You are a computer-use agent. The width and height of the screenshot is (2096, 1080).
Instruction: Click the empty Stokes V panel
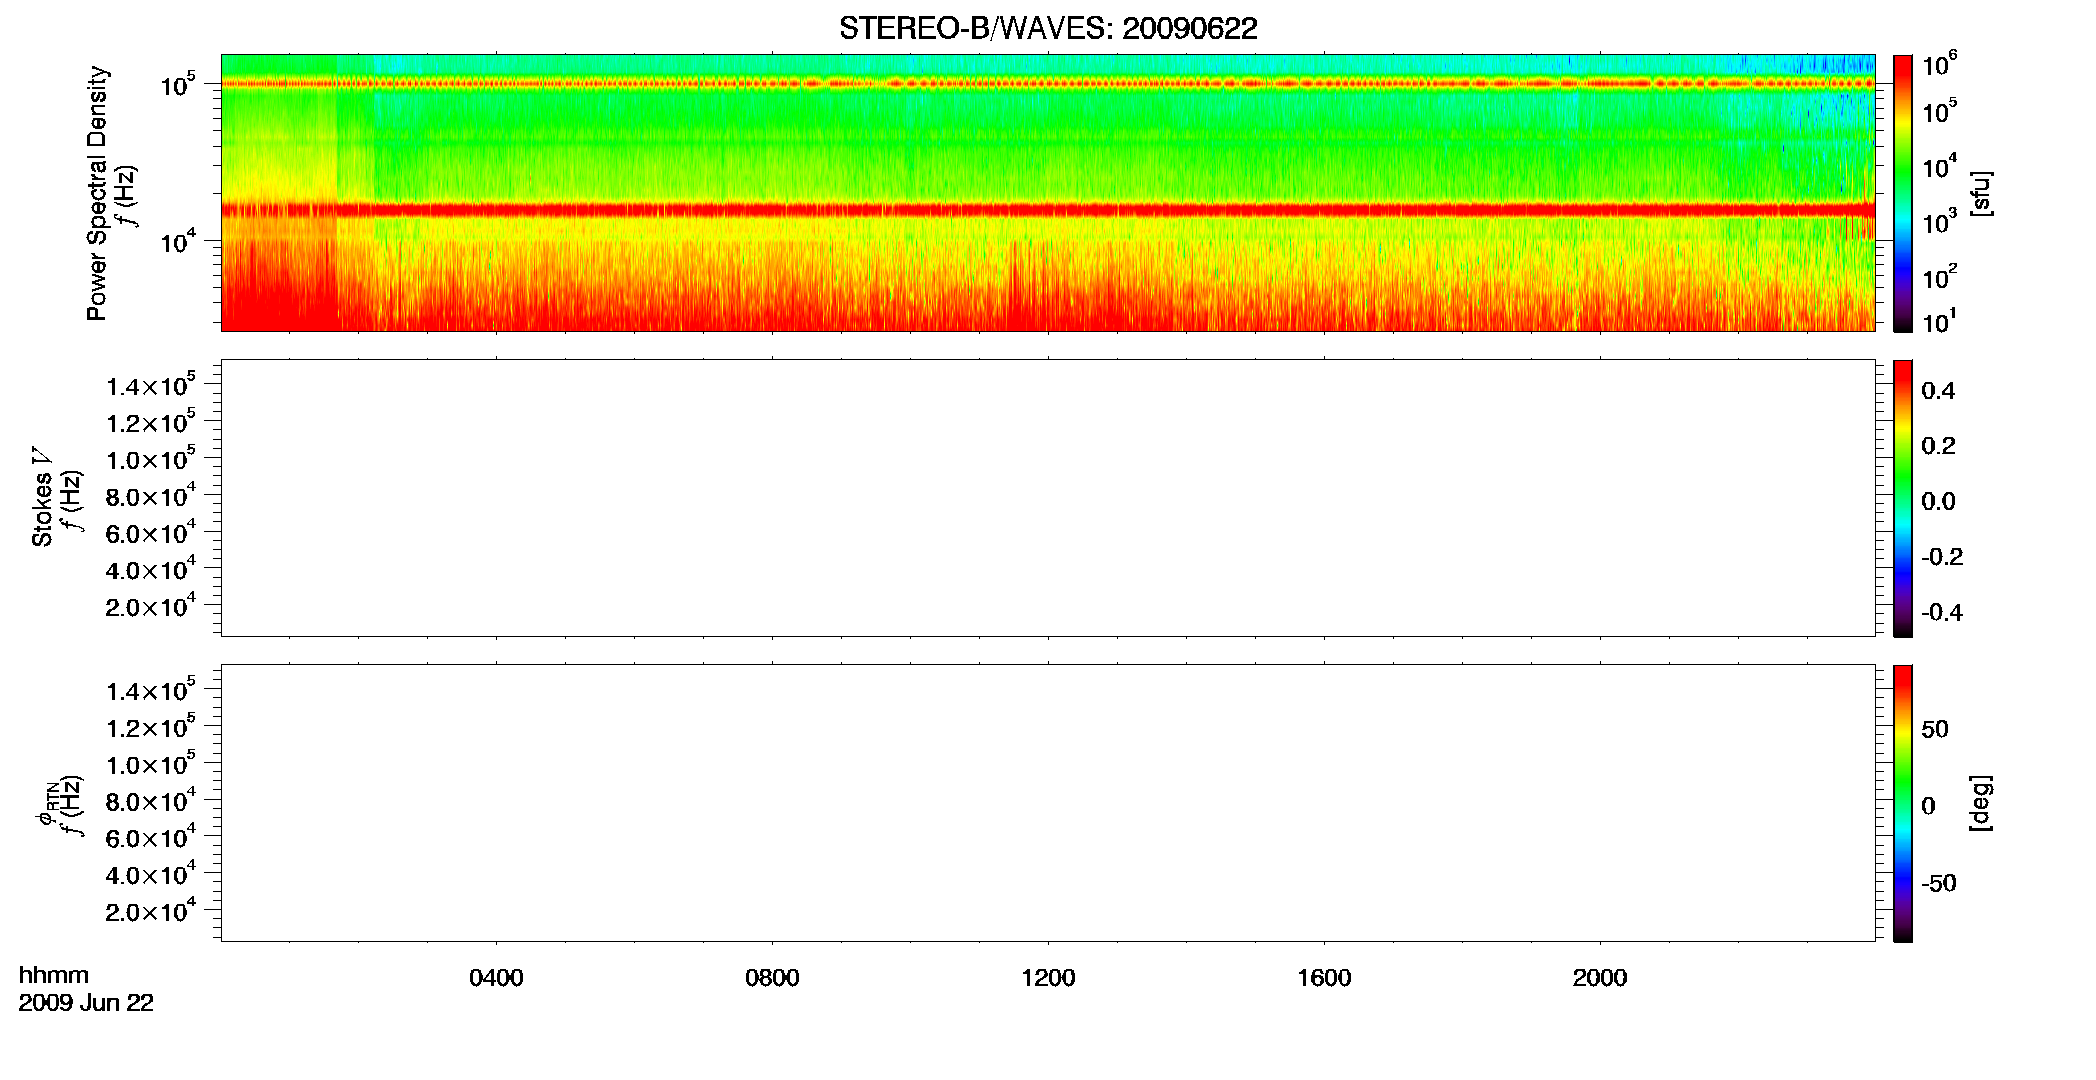pos(1048,498)
